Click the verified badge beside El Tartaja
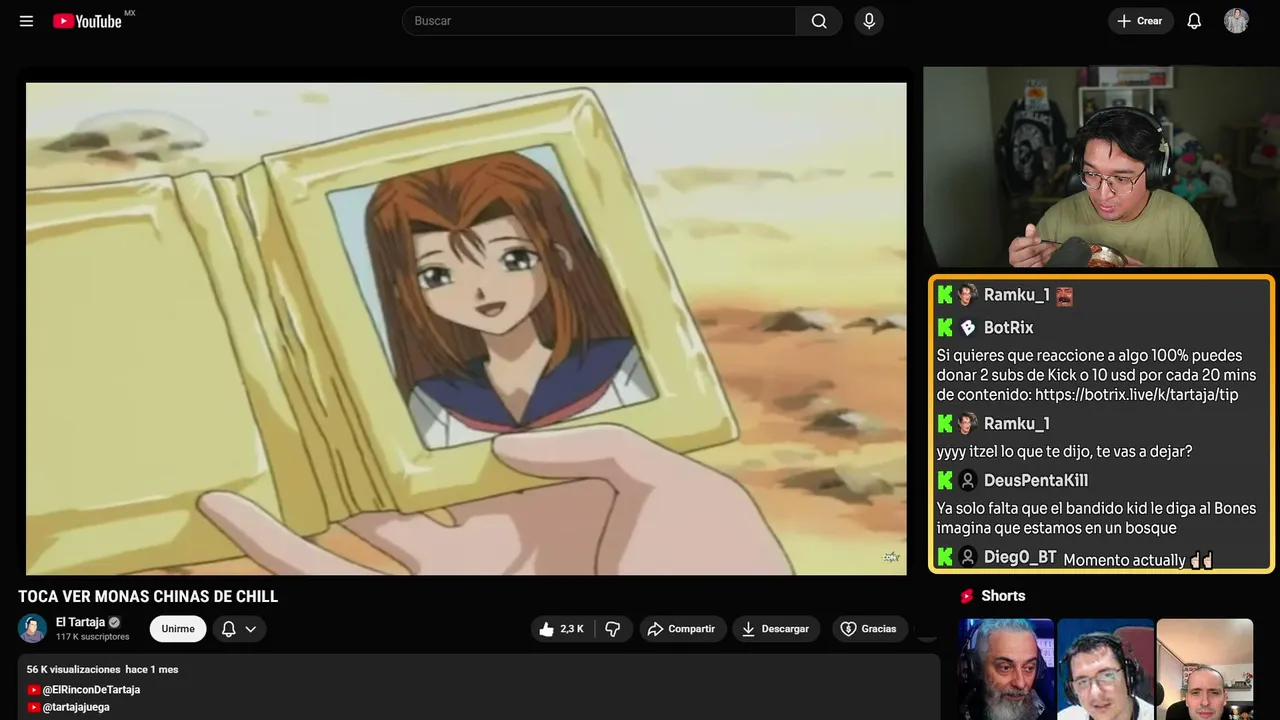This screenshot has height=720, width=1280. 115,622
